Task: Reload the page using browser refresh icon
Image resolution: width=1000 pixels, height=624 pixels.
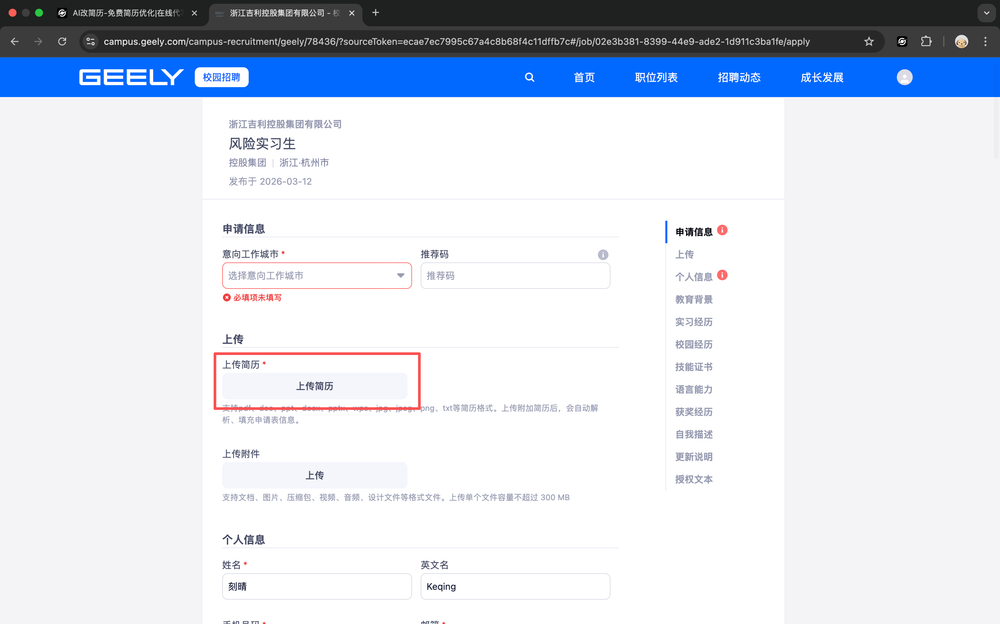Action: 62,42
